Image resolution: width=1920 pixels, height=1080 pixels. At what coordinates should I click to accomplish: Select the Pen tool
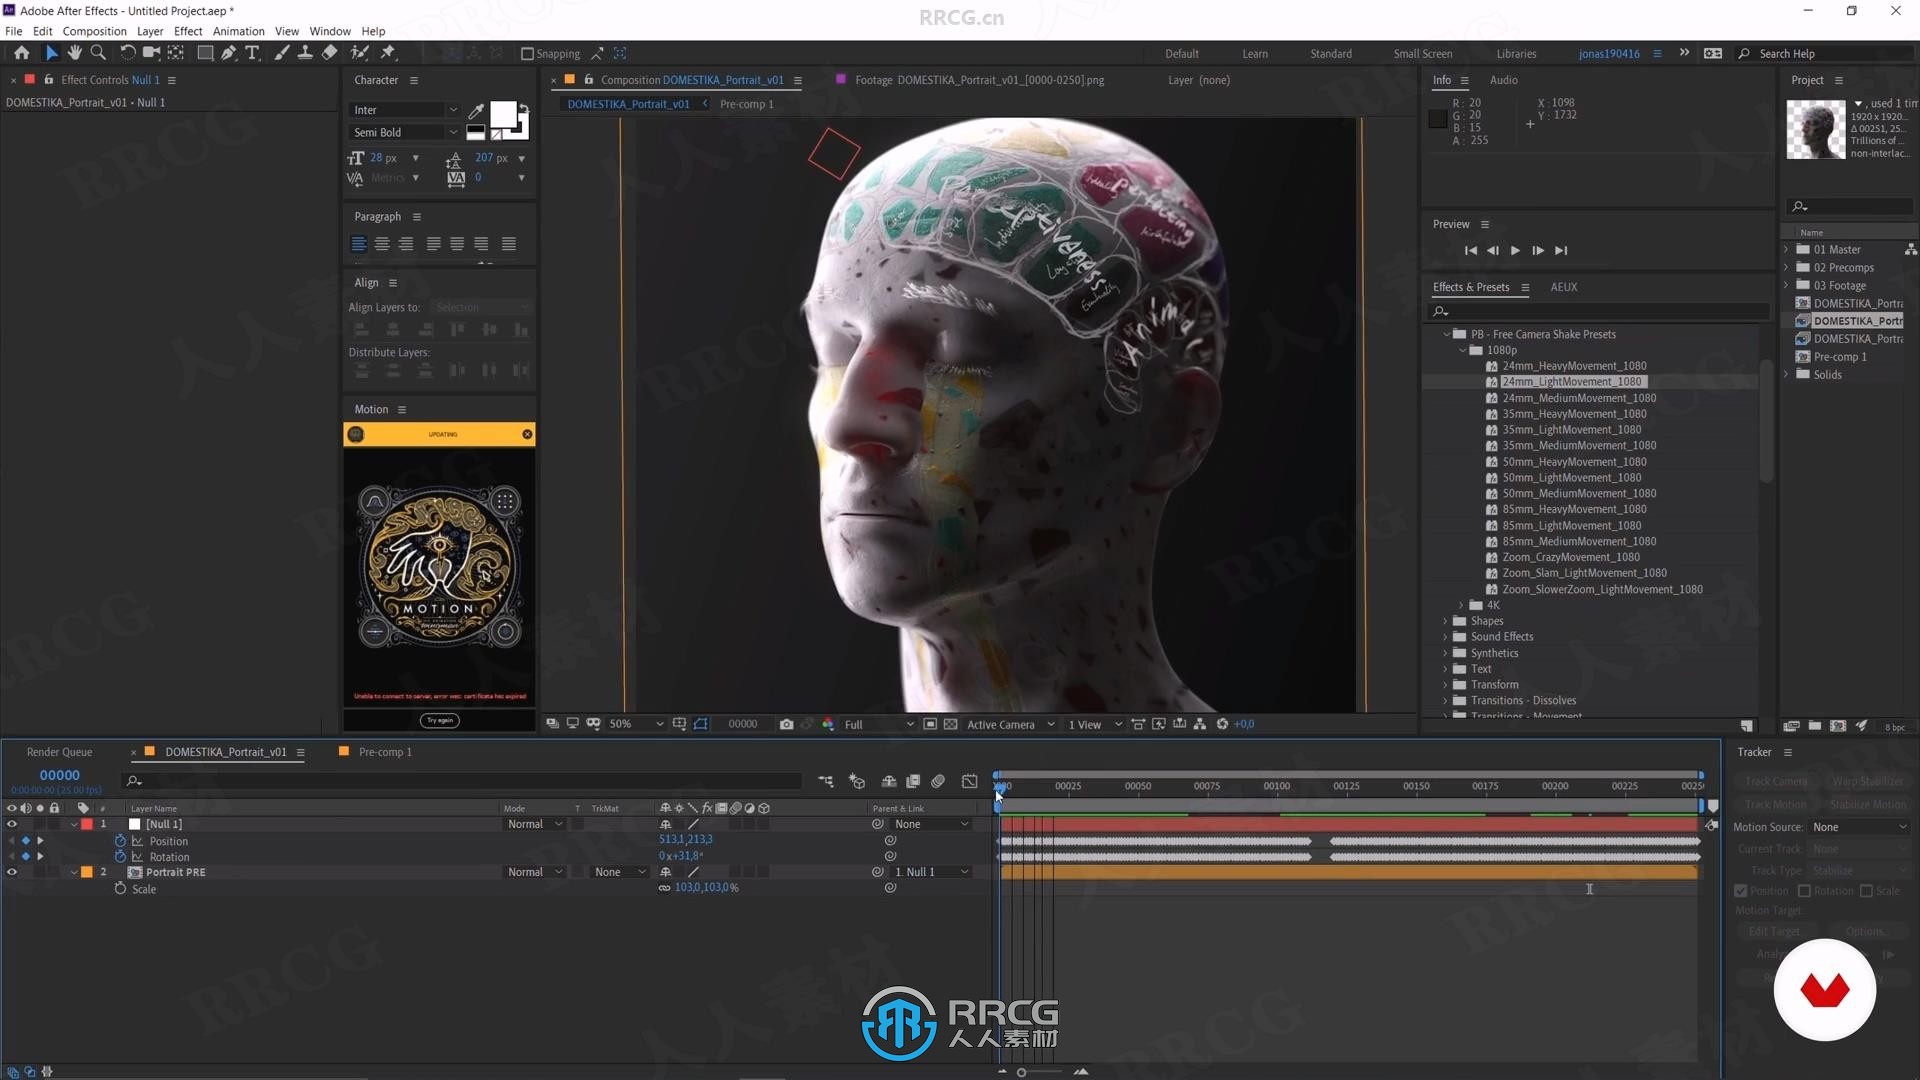[229, 53]
